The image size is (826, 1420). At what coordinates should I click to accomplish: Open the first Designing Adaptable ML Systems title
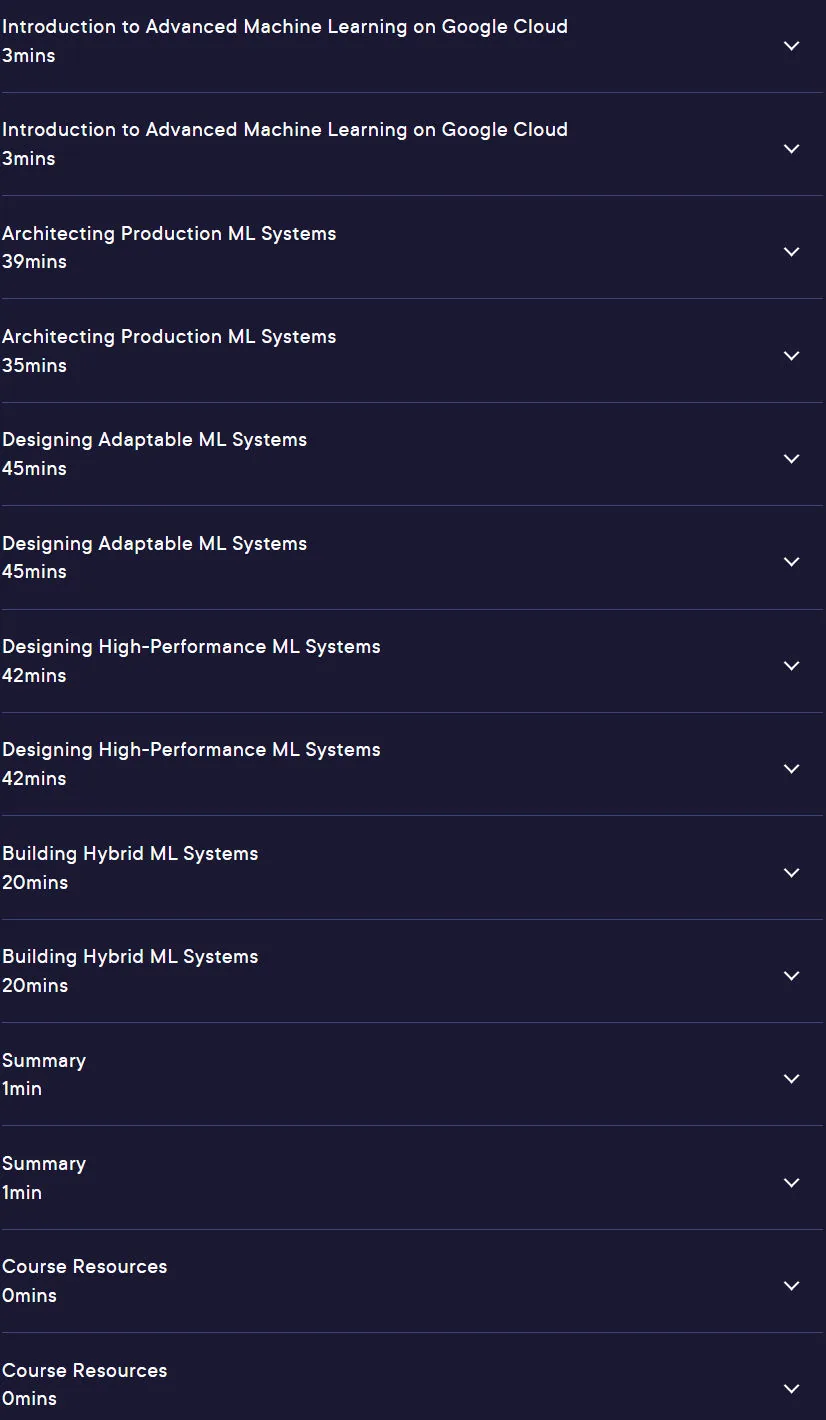[x=154, y=440]
